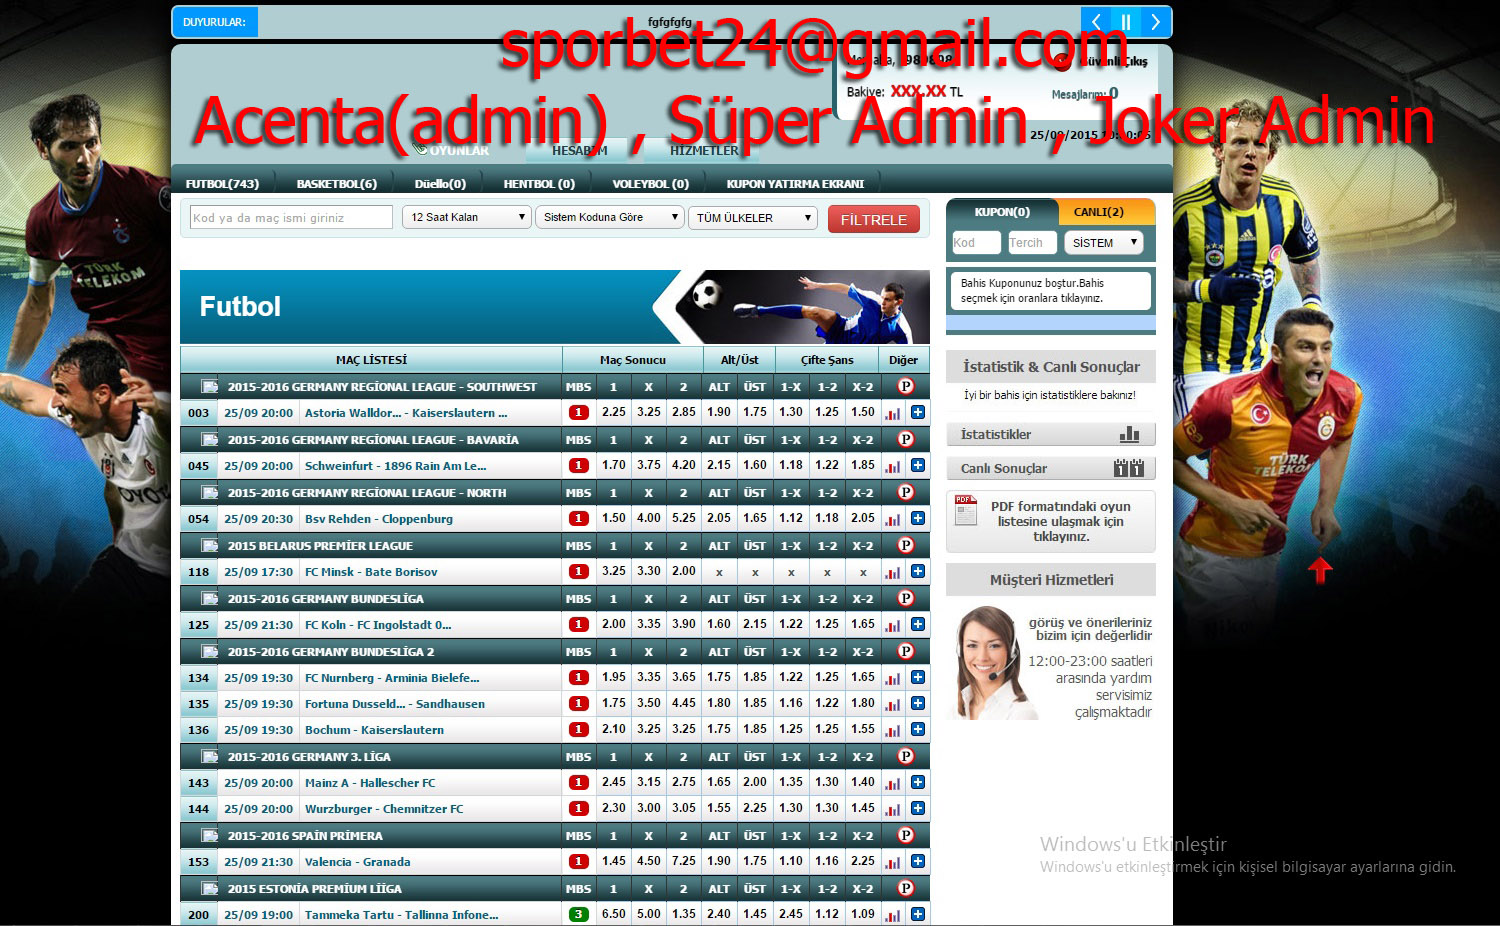Go to next announcement arrow
Viewport: 1500px width, 926px height.
point(1156,22)
